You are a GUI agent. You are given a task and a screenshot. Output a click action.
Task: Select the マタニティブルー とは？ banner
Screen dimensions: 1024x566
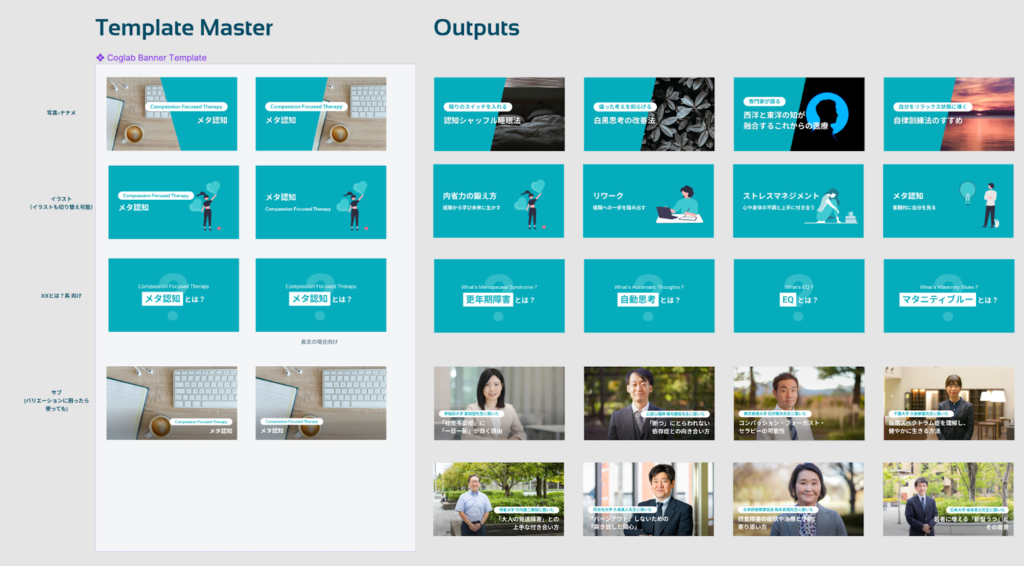click(x=948, y=296)
